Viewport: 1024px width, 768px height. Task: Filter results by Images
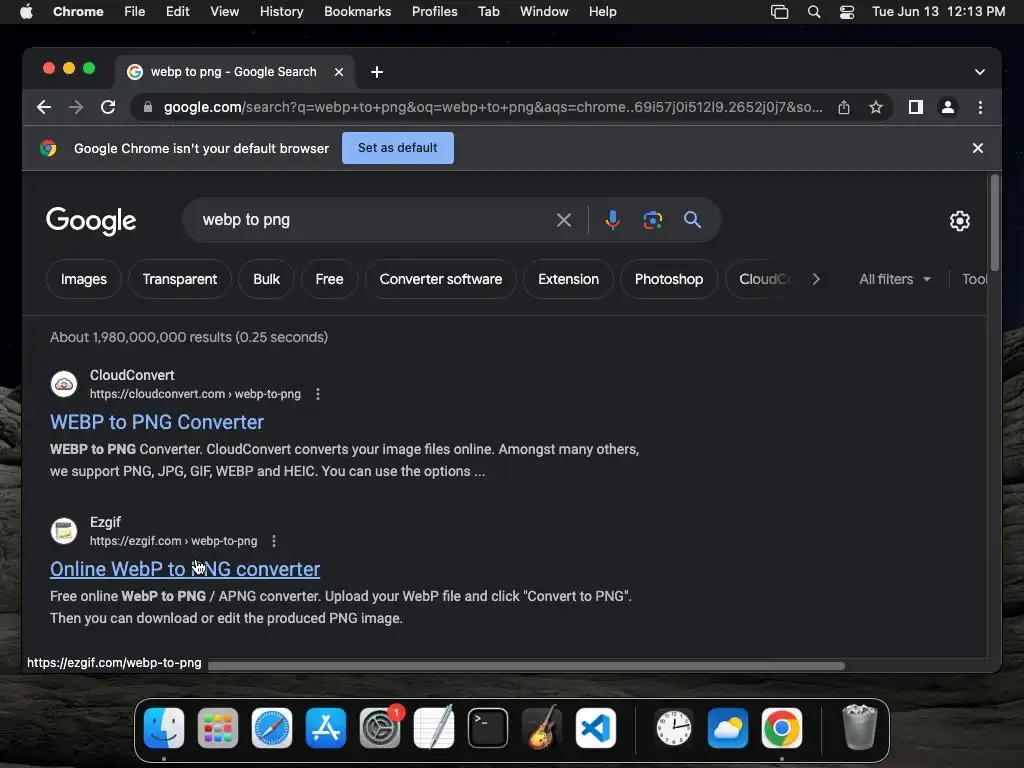pyautogui.click(x=84, y=280)
